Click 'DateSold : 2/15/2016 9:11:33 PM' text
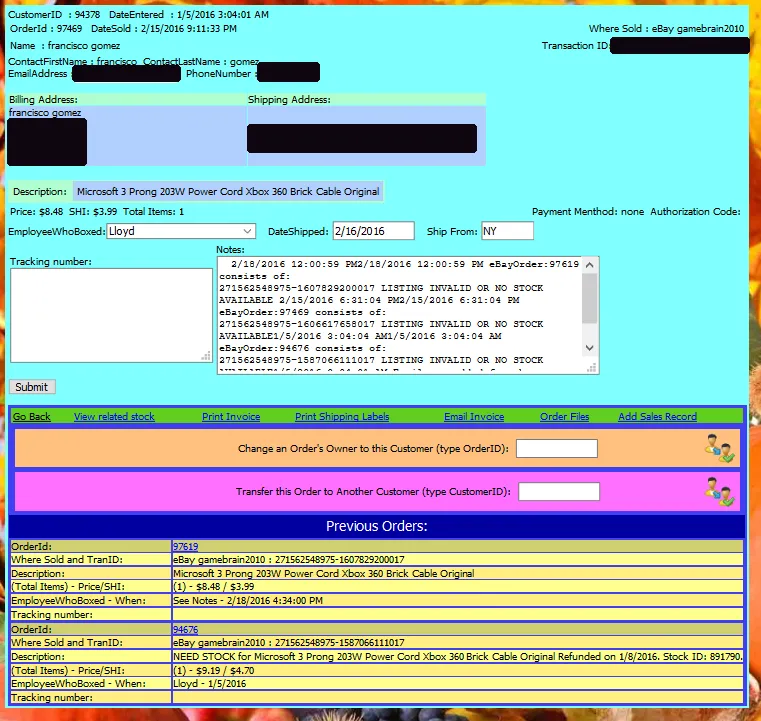761x721 pixels. click(x=164, y=29)
